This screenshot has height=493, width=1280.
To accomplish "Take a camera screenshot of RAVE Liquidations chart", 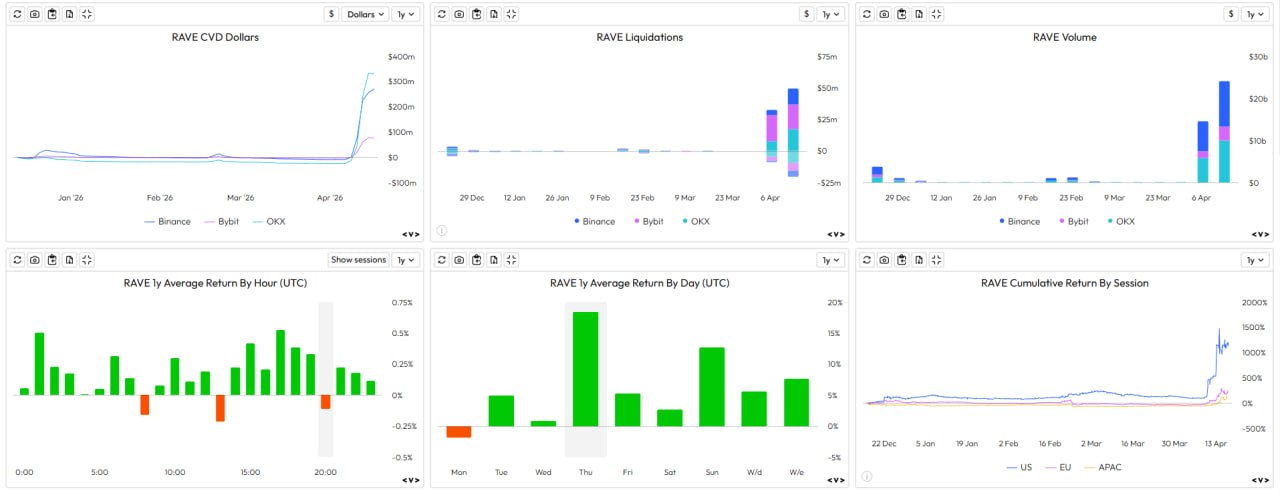I will [x=459, y=14].
